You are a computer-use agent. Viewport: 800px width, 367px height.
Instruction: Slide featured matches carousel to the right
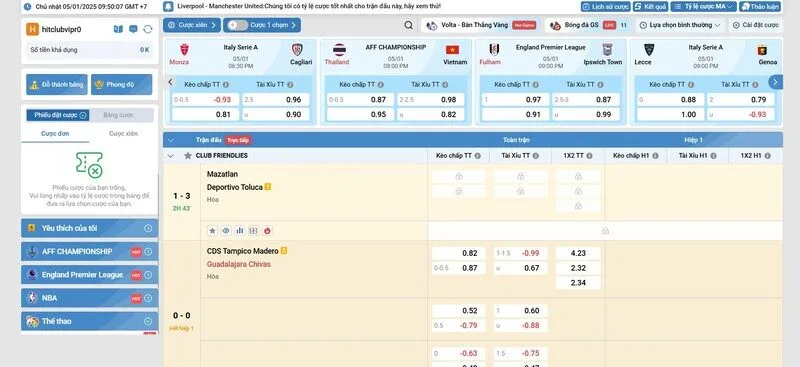click(775, 82)
